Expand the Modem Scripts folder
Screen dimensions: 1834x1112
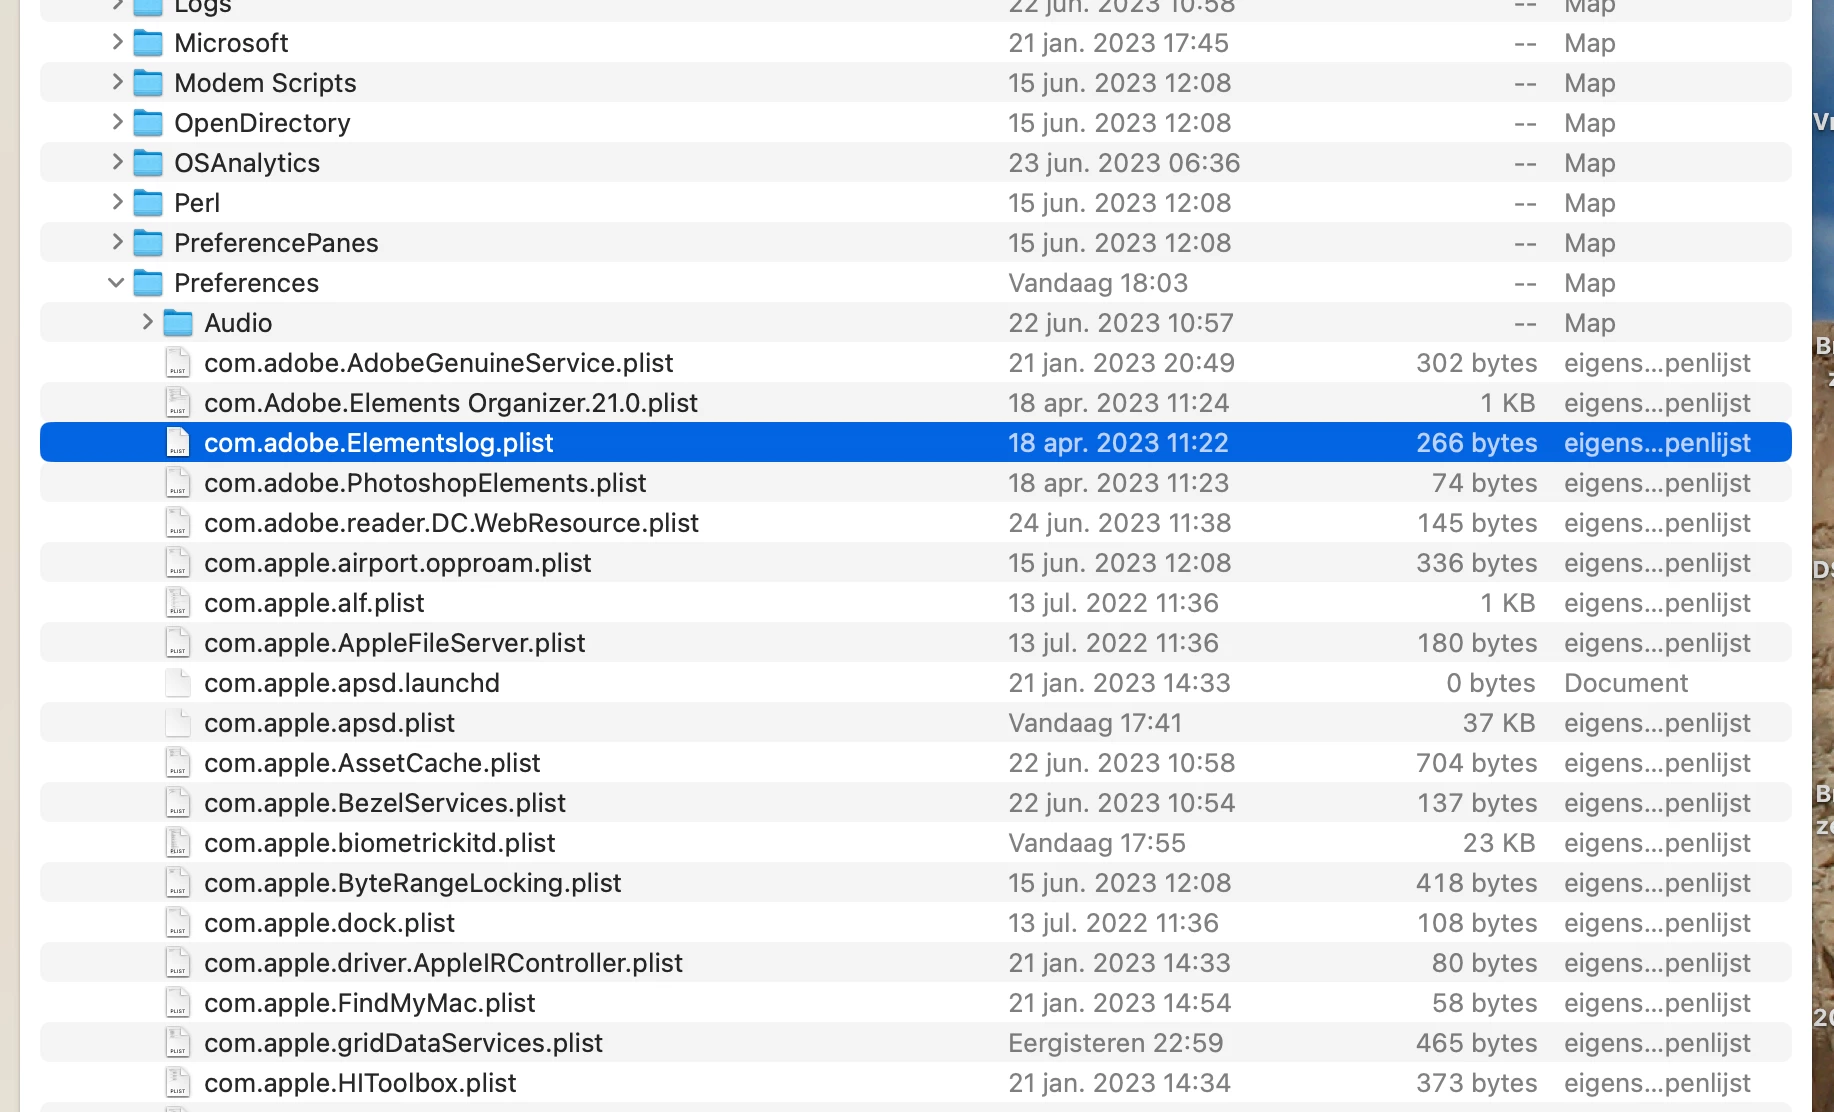(117, 82)
